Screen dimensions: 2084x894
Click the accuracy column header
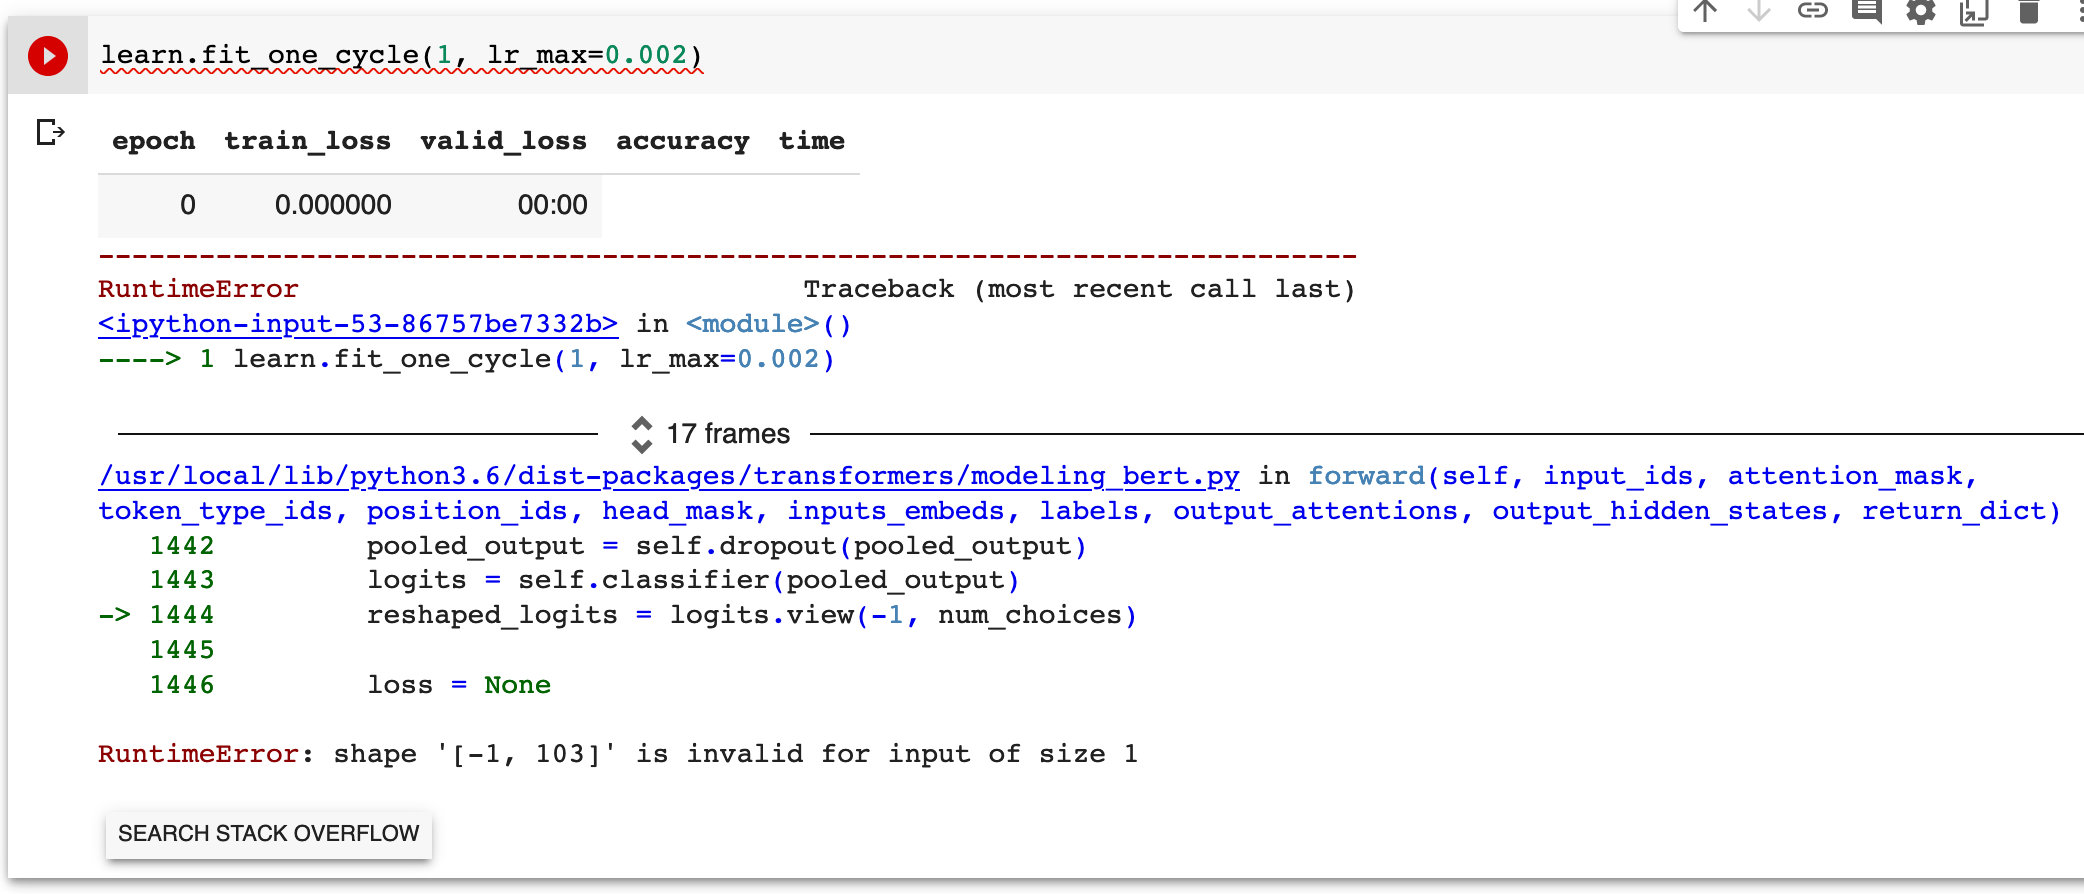coord(682,141)
